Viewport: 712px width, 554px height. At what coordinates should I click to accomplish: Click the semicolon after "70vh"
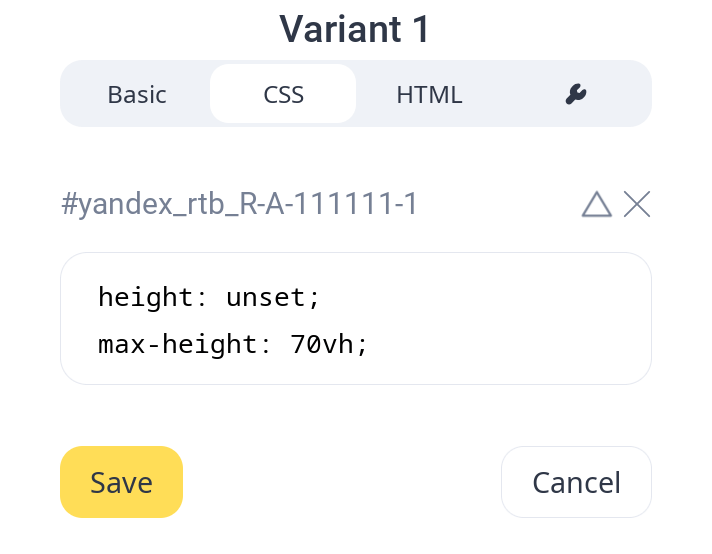point(363,346)
